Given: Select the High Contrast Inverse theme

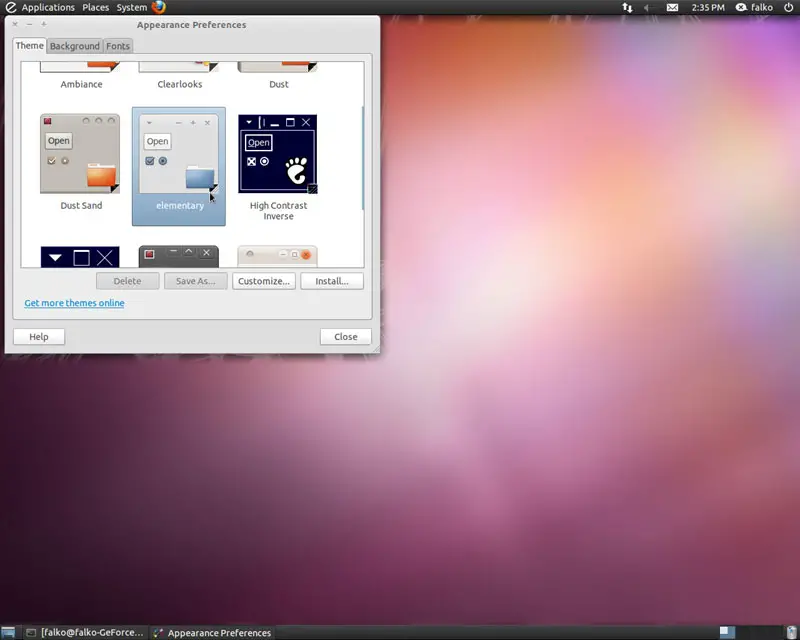Looking at the screenshot, I should 278,166.
